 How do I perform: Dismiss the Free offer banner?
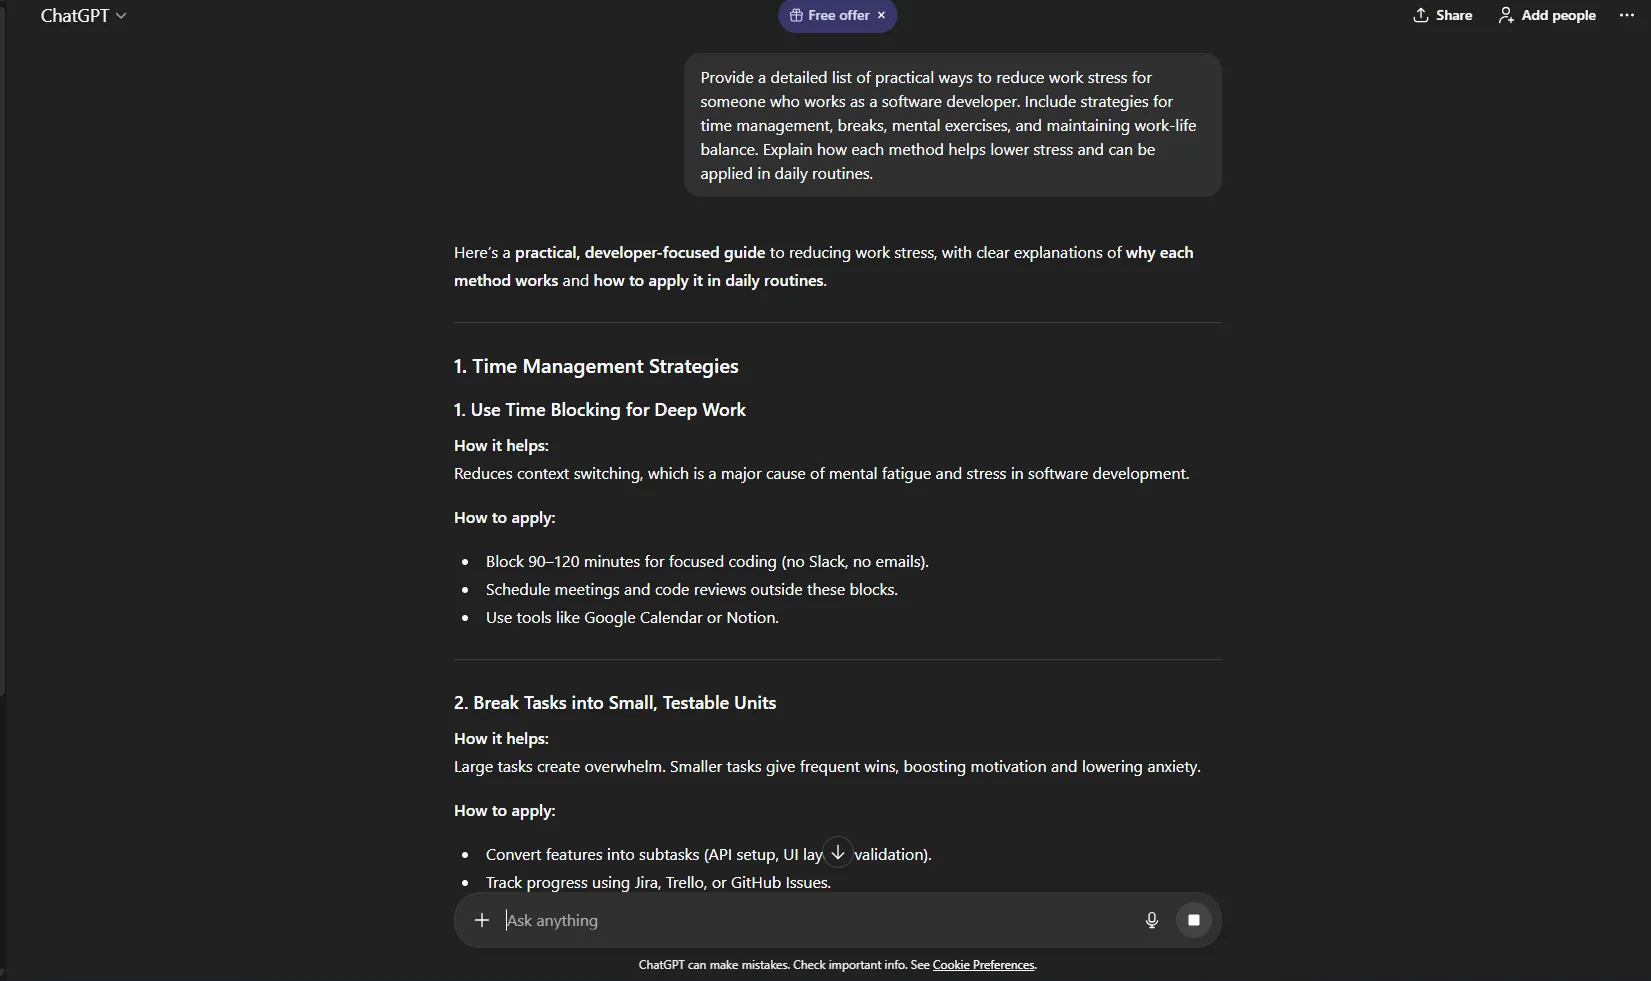tap(881, 16)
